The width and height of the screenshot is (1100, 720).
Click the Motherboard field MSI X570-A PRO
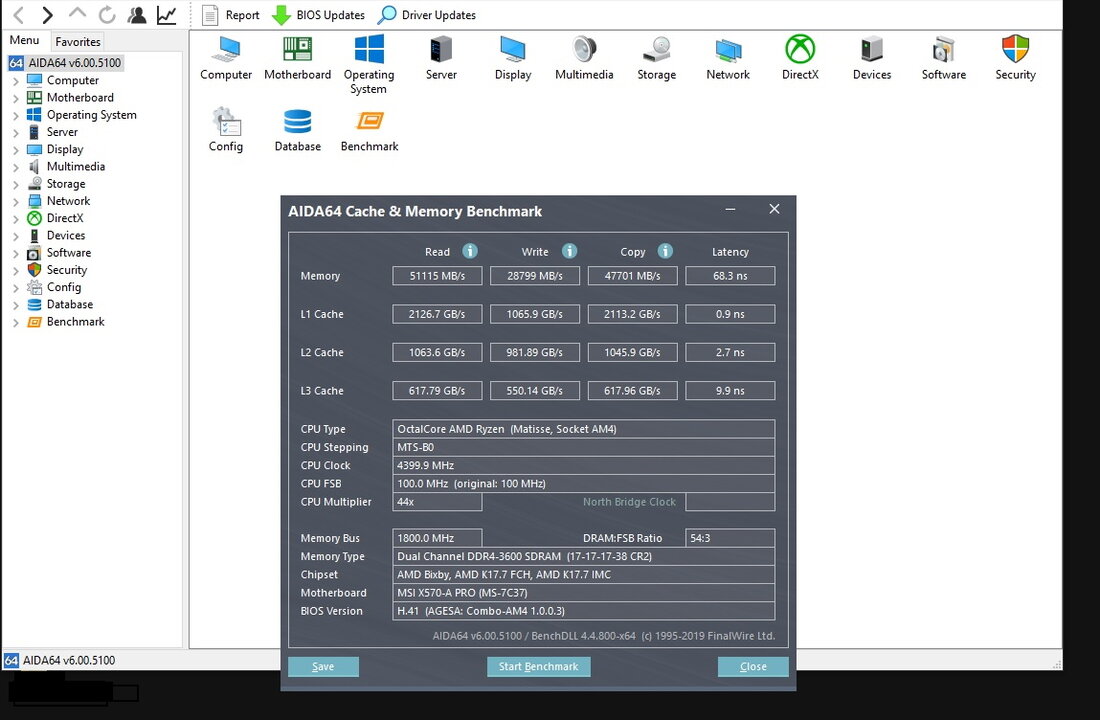pos(584,593)
